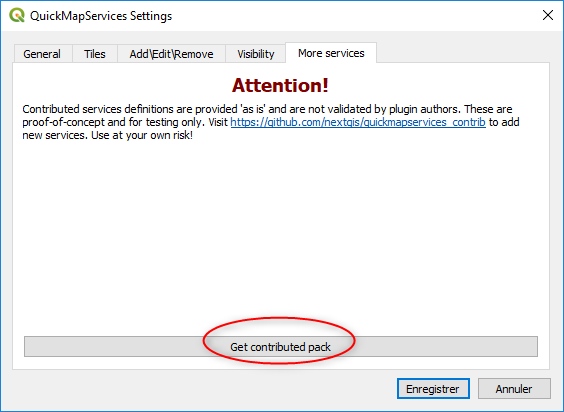
Task: Click the QGIS logo in the title bar
Action: 17,15
